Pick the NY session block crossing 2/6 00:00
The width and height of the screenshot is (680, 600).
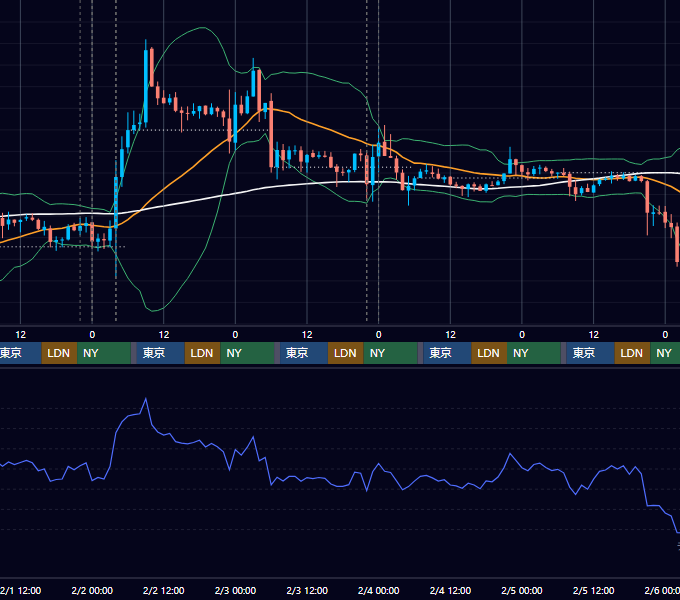(665, 353)
